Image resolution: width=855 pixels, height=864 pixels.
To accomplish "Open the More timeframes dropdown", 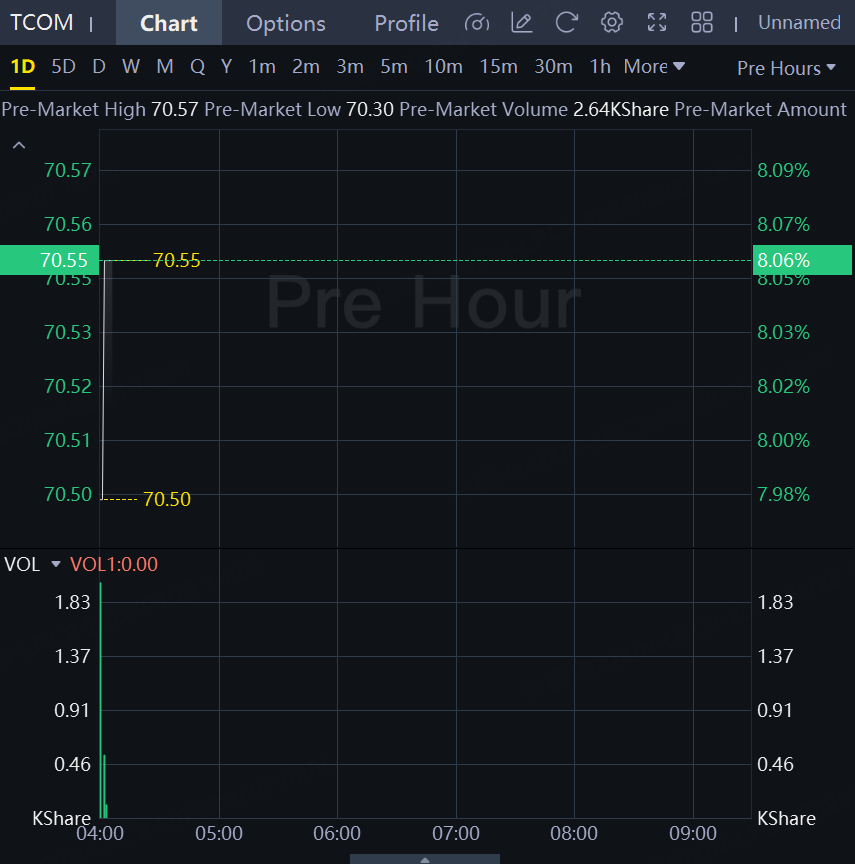I will click(x=654, y=67).
